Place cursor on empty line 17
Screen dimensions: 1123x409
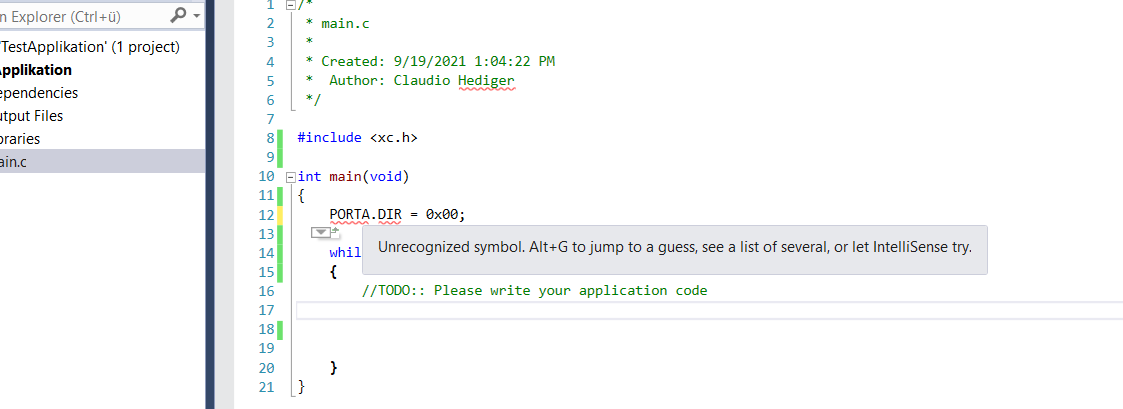709,310
